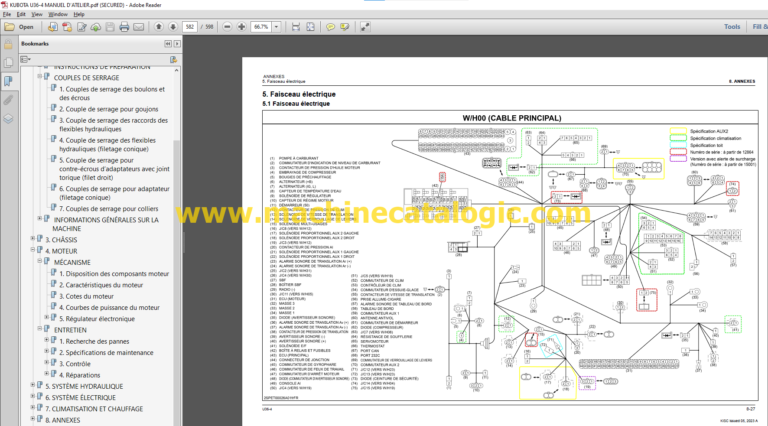Open the bookmarks options menu dropdown
Screen dimensions: 768x426
tap(25, 59)
